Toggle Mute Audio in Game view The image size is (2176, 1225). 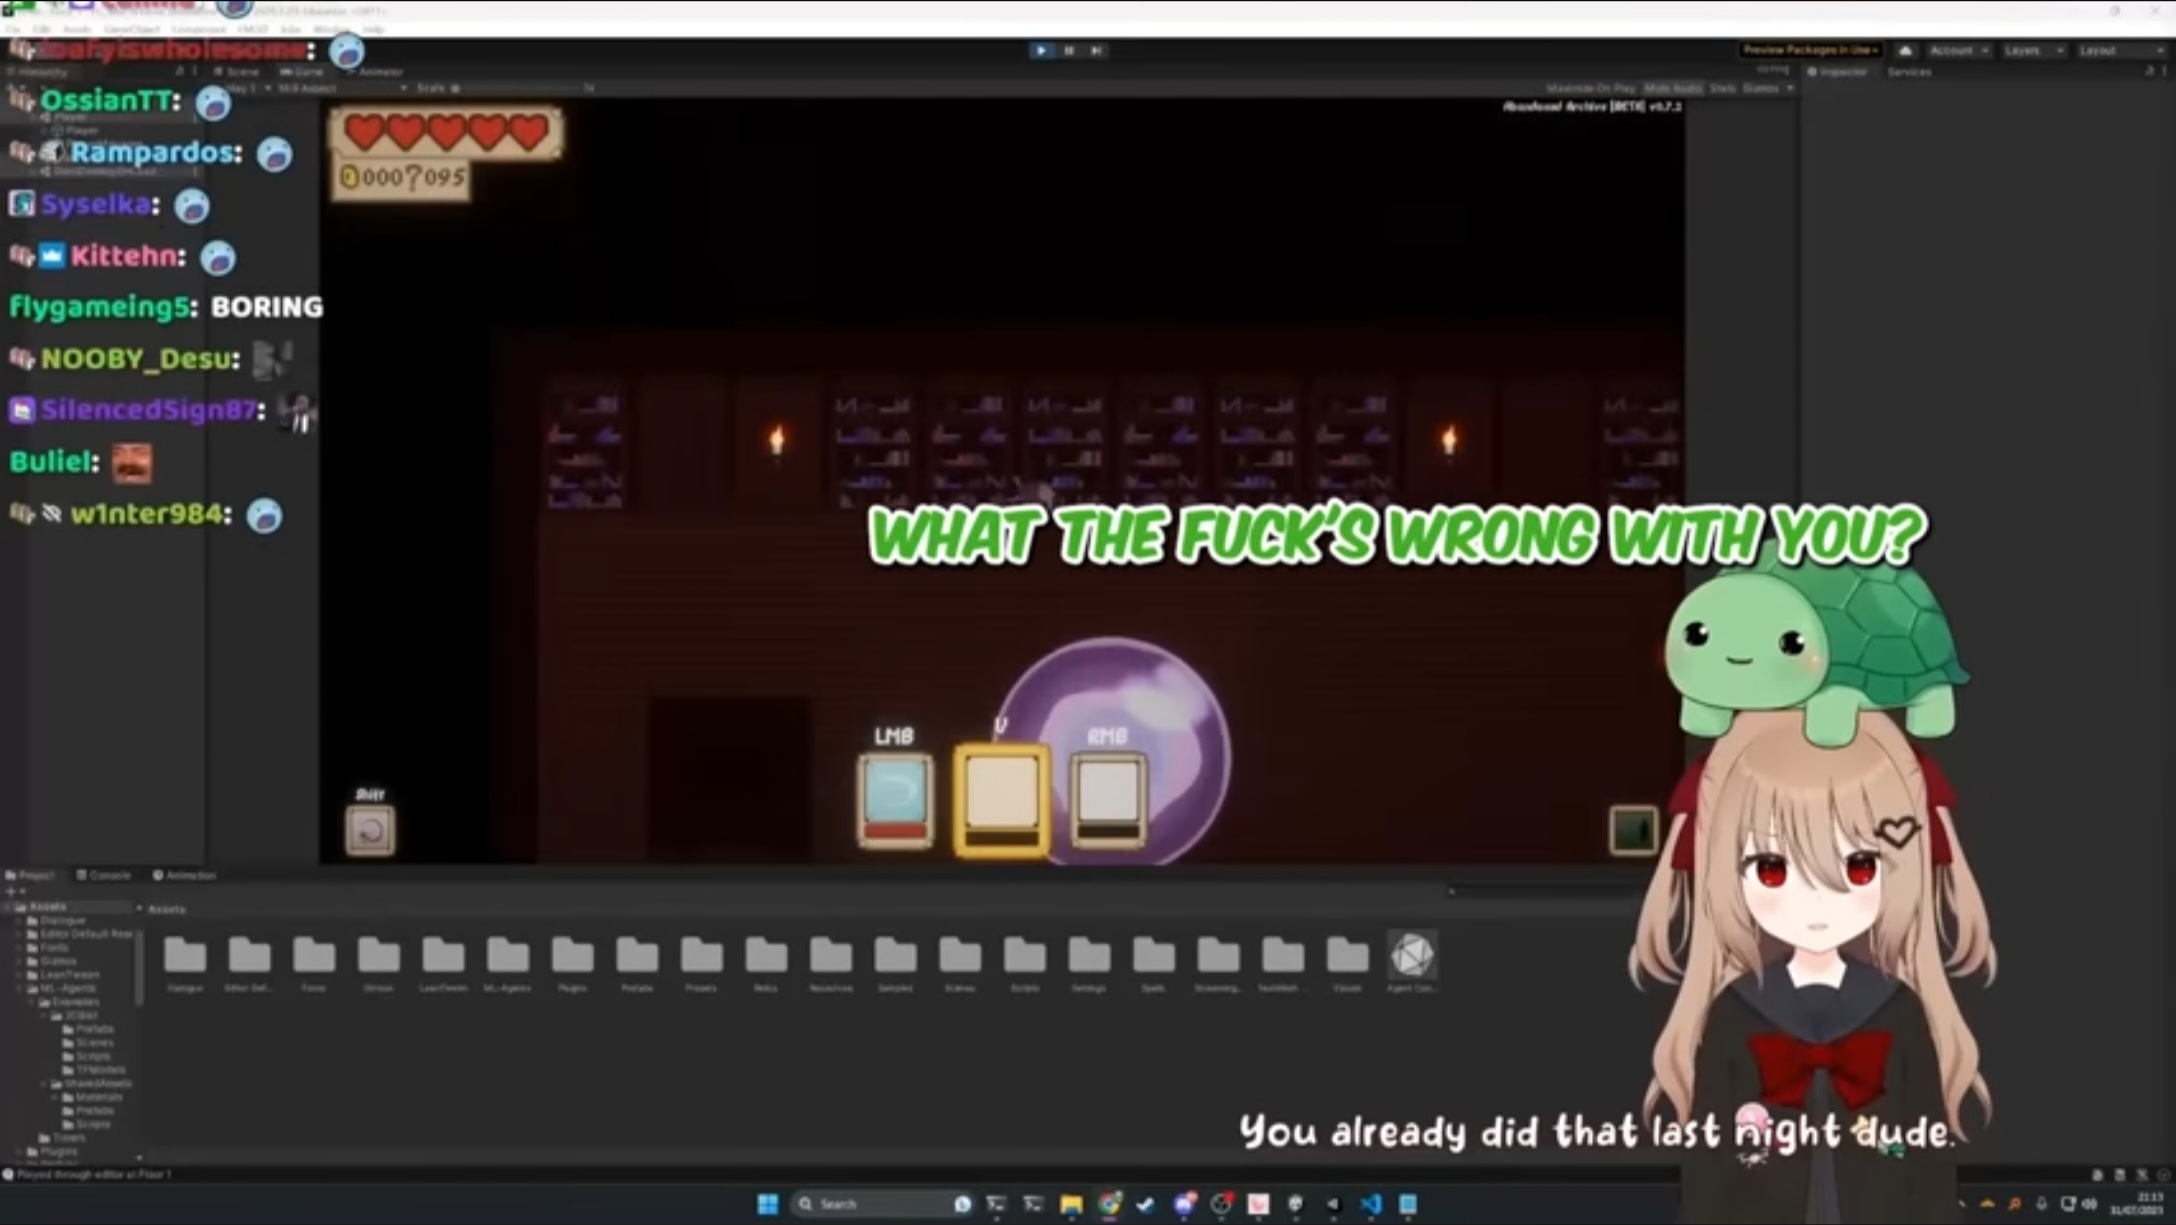pyautogui.click(x=1673, y=89)
